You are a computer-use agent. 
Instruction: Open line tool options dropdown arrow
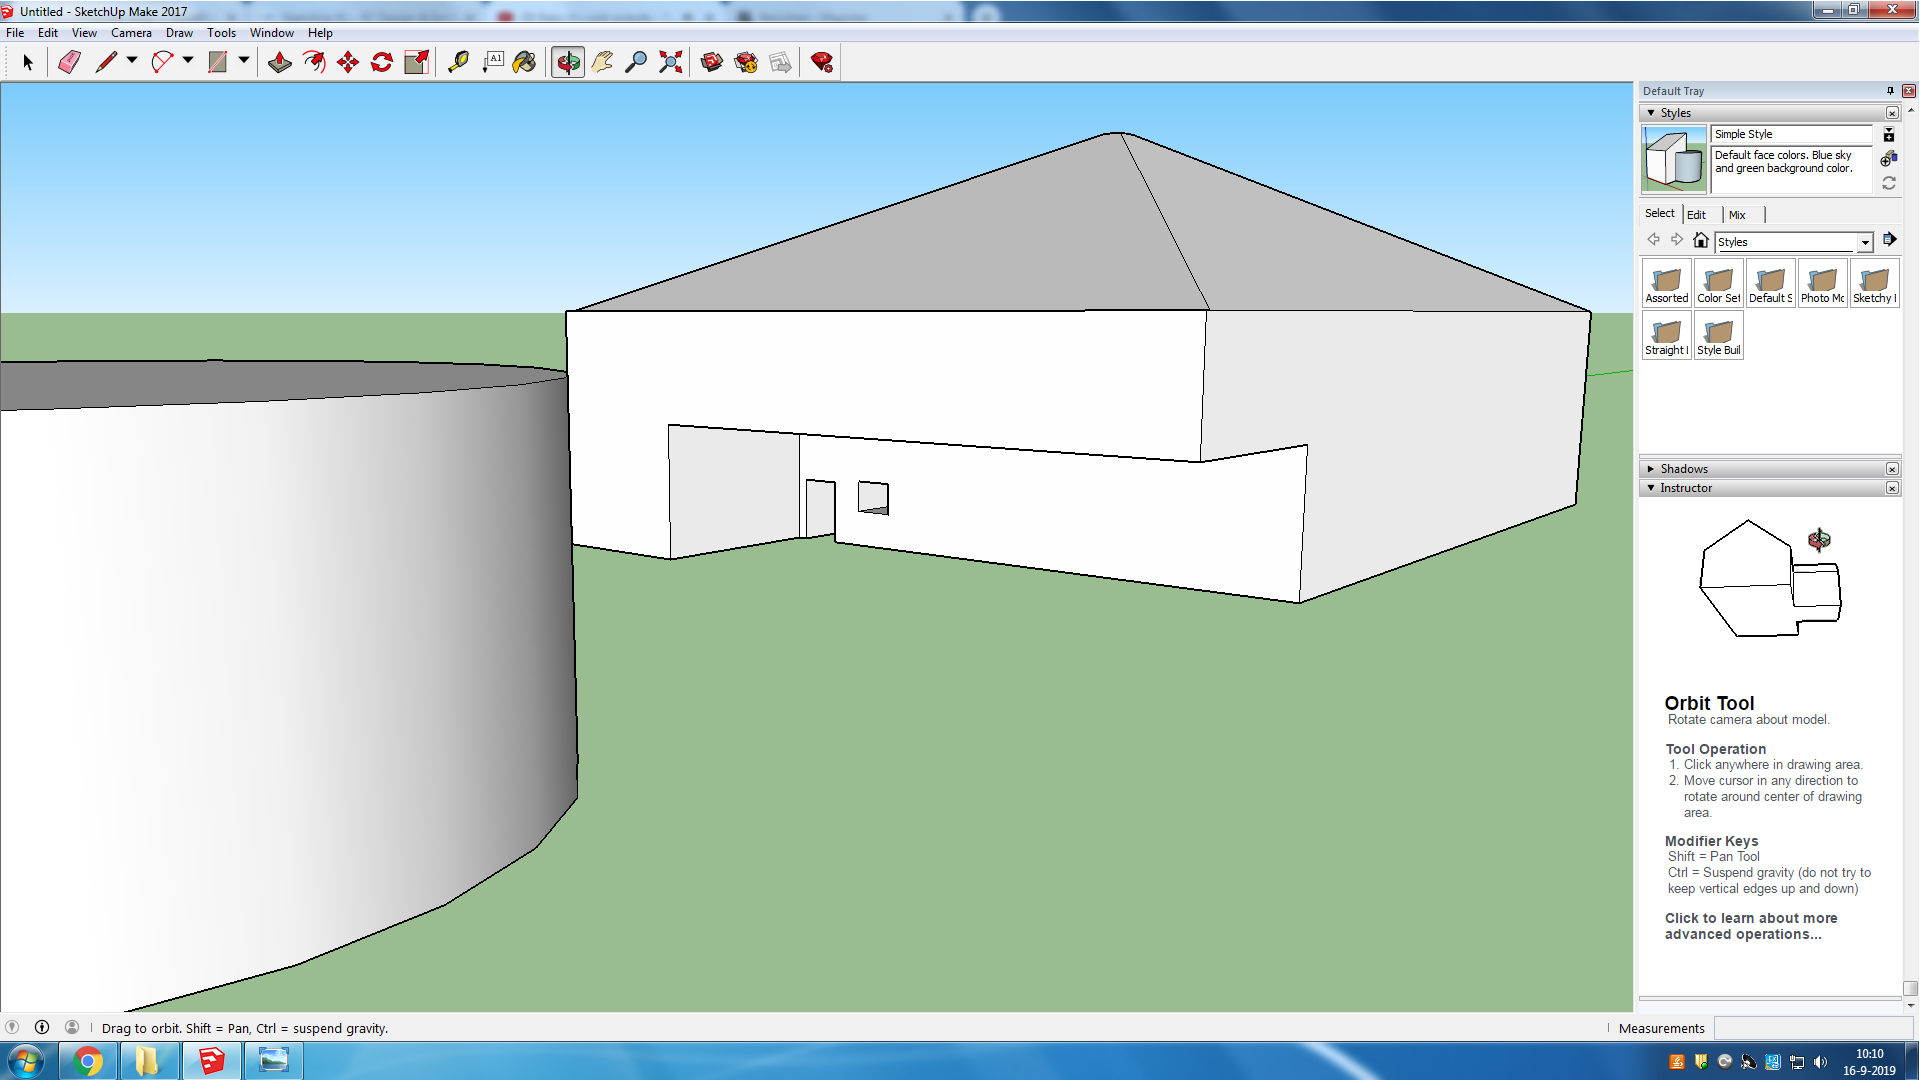(132, 61)
